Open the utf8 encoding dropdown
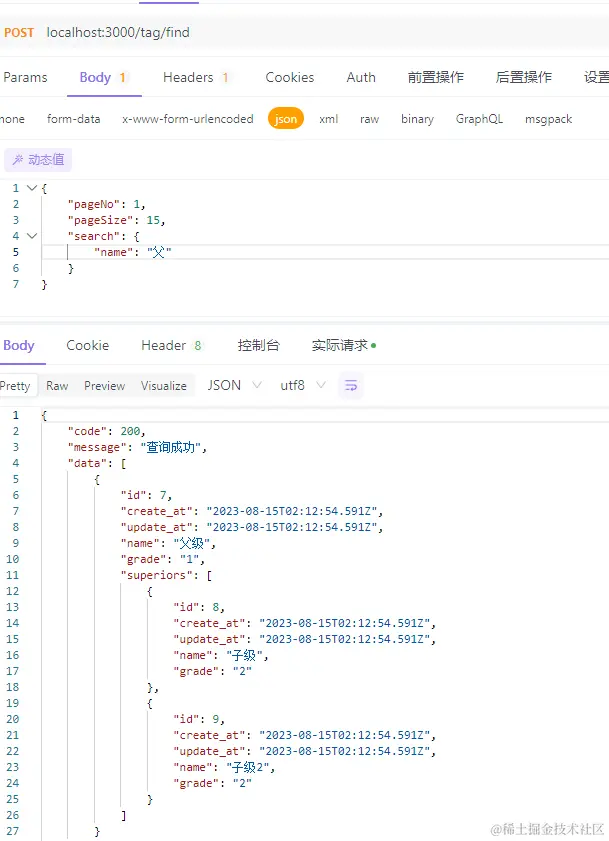The image size is (609, 841). click(x=303, y=385)
